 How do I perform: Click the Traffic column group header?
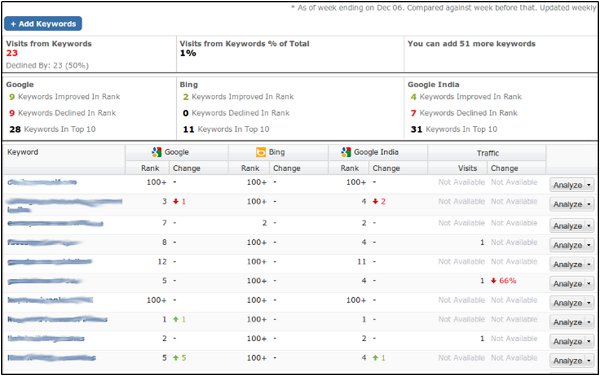pyautogui.click(x=488, y=153)
